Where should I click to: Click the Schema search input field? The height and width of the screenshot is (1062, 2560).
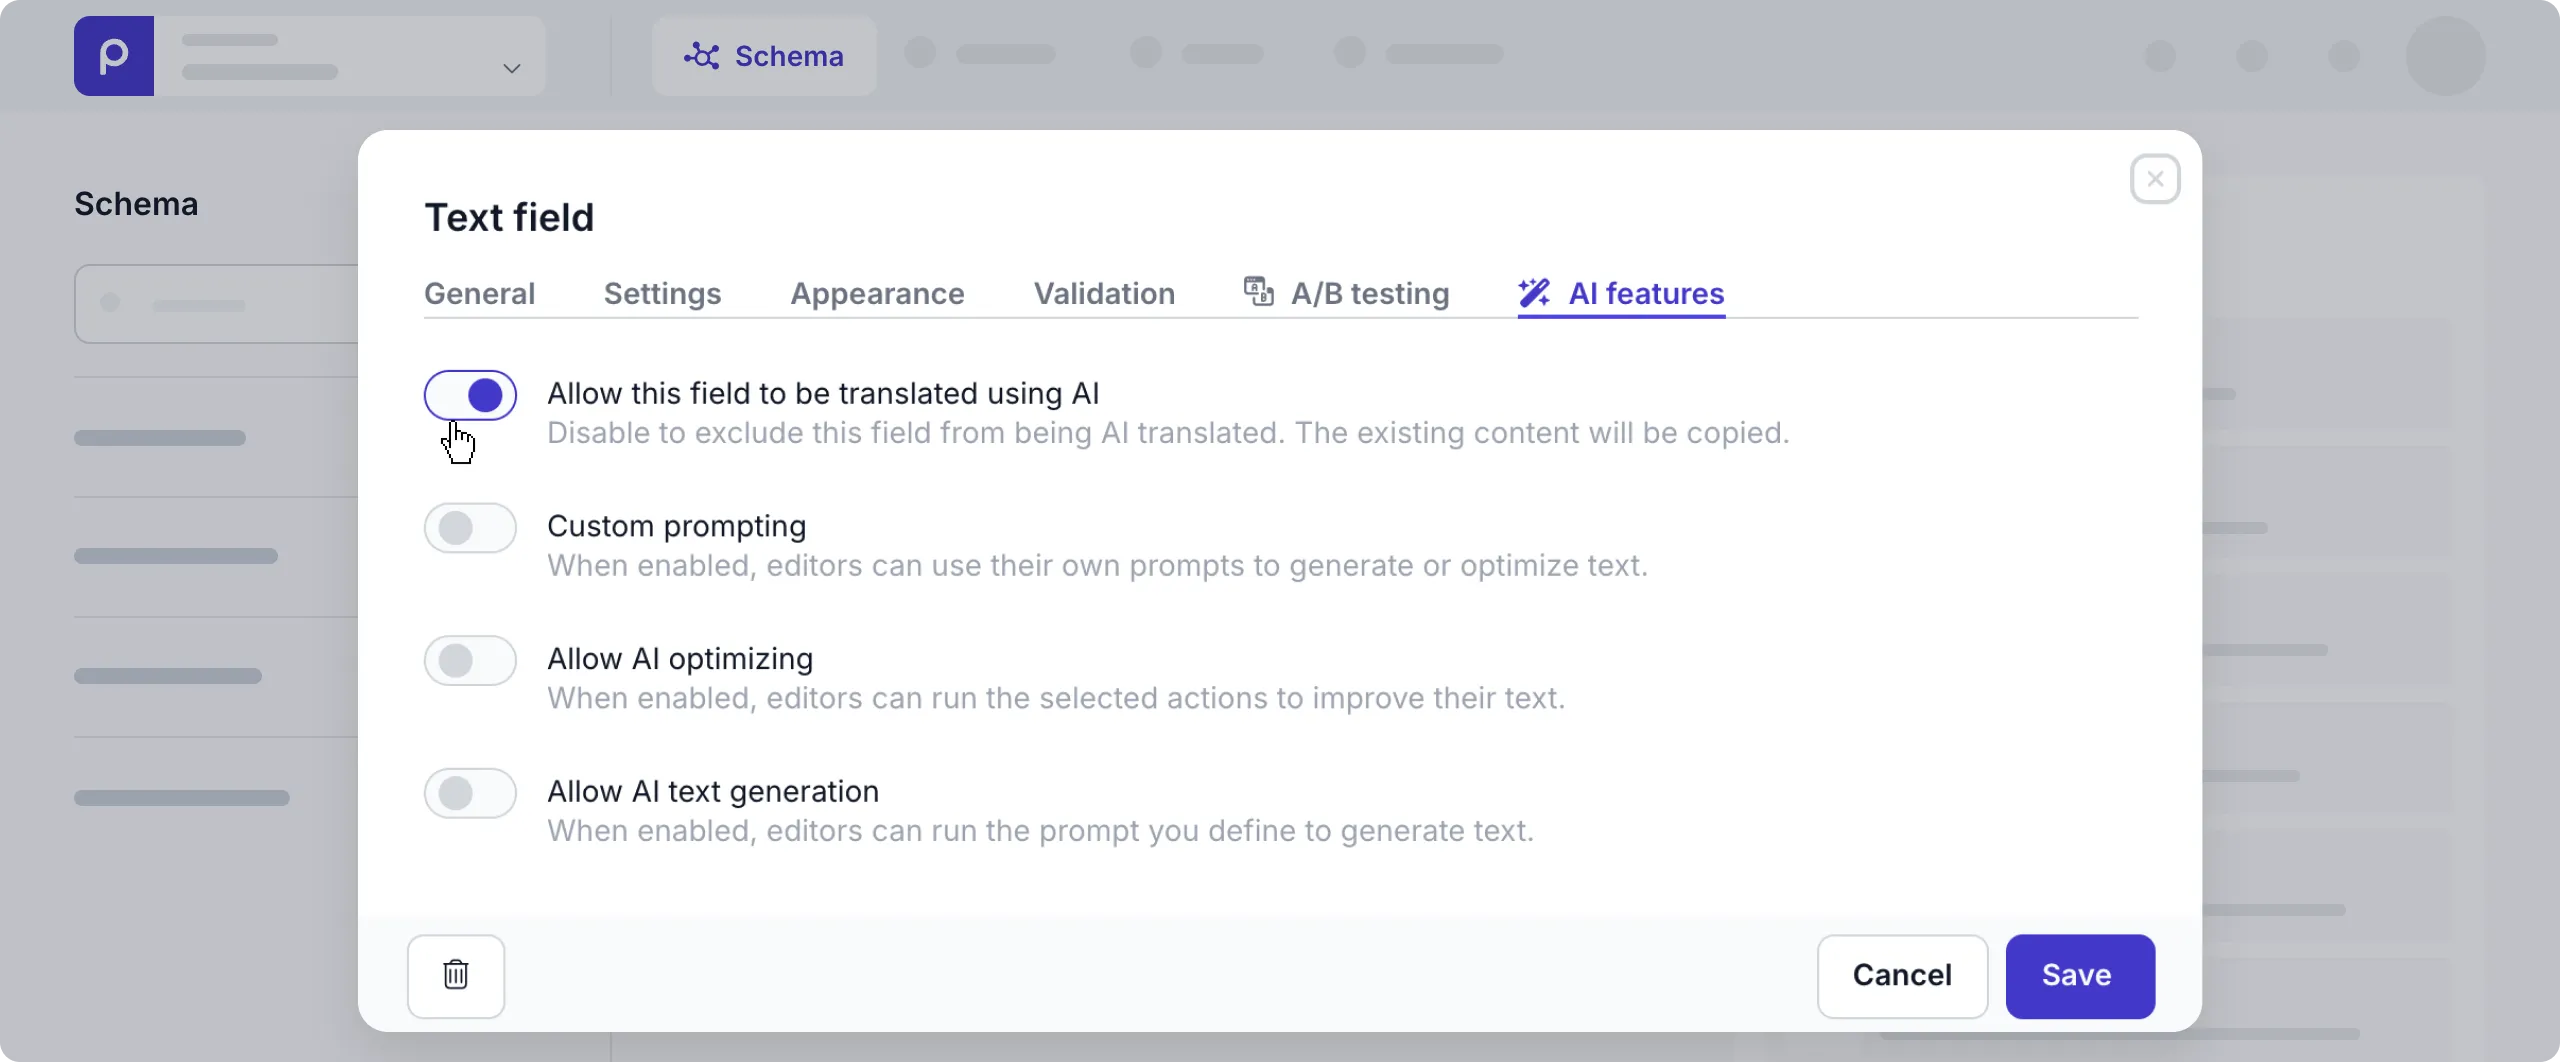217,304
